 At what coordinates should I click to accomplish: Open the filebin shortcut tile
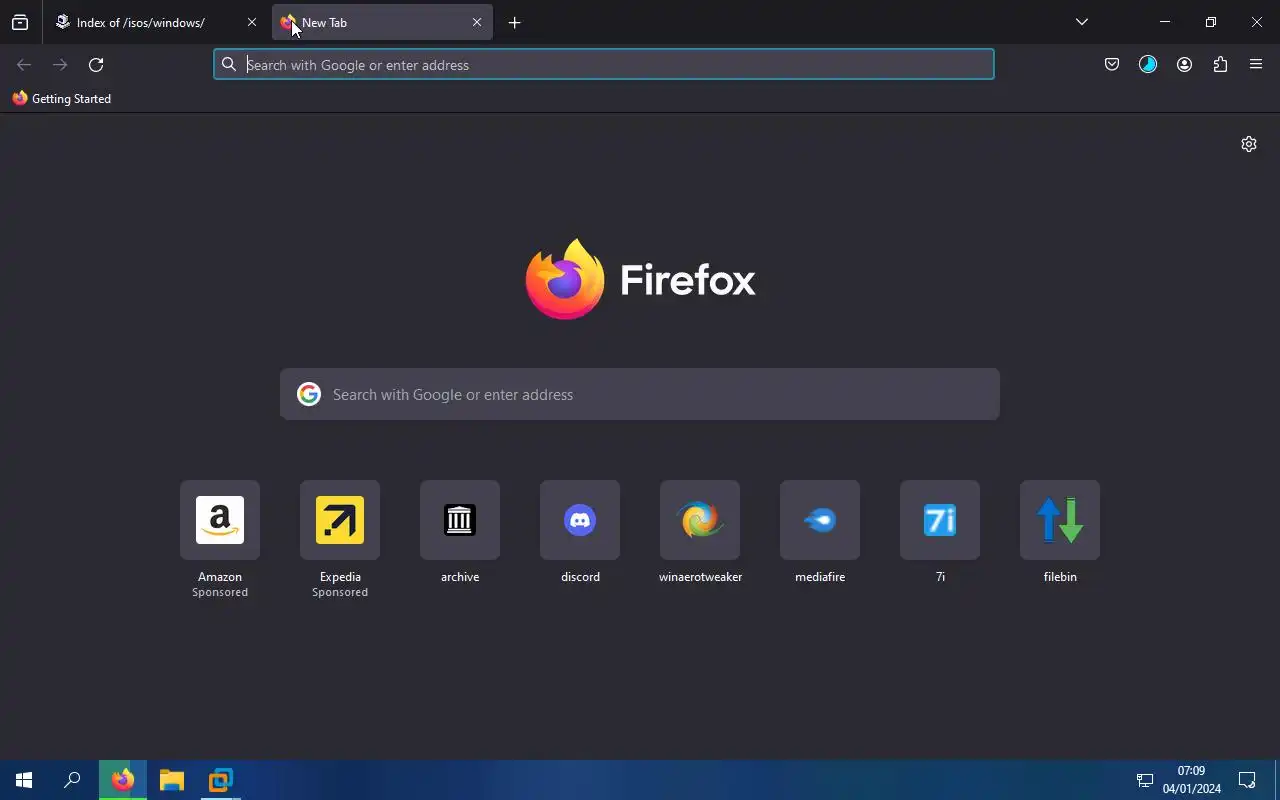[1060, 520]
